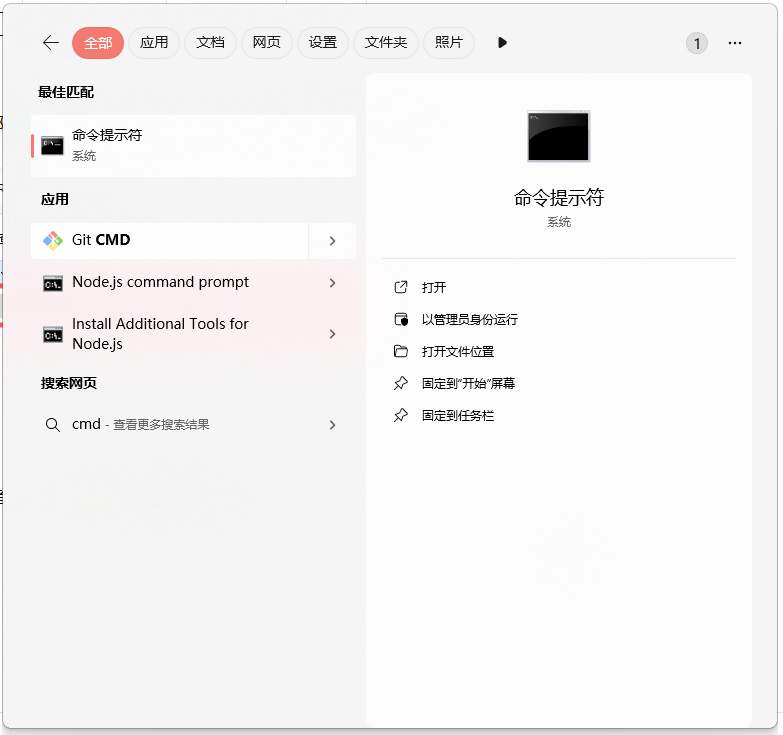This screenshot has width=783, height=735.
Task: Open the three-dot more options menu
Action: 735,43
